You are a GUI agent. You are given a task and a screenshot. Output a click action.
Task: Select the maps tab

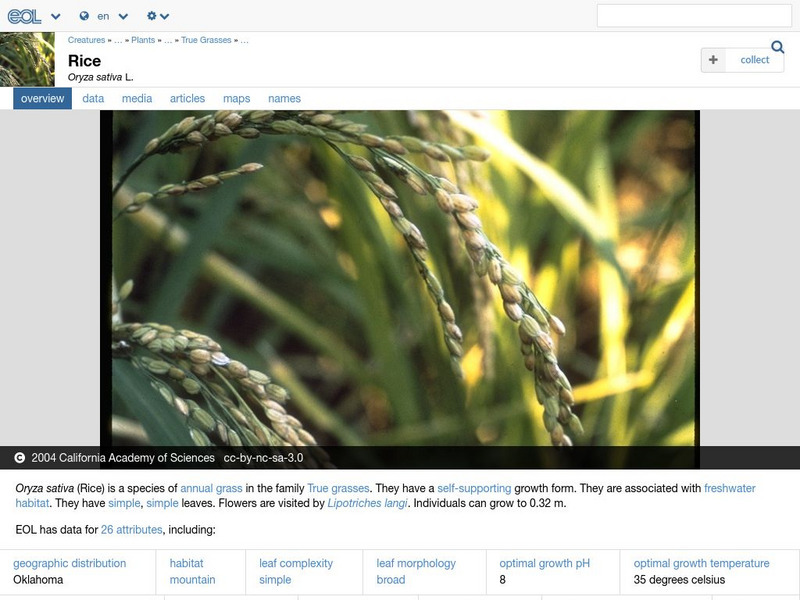point(236,98)
